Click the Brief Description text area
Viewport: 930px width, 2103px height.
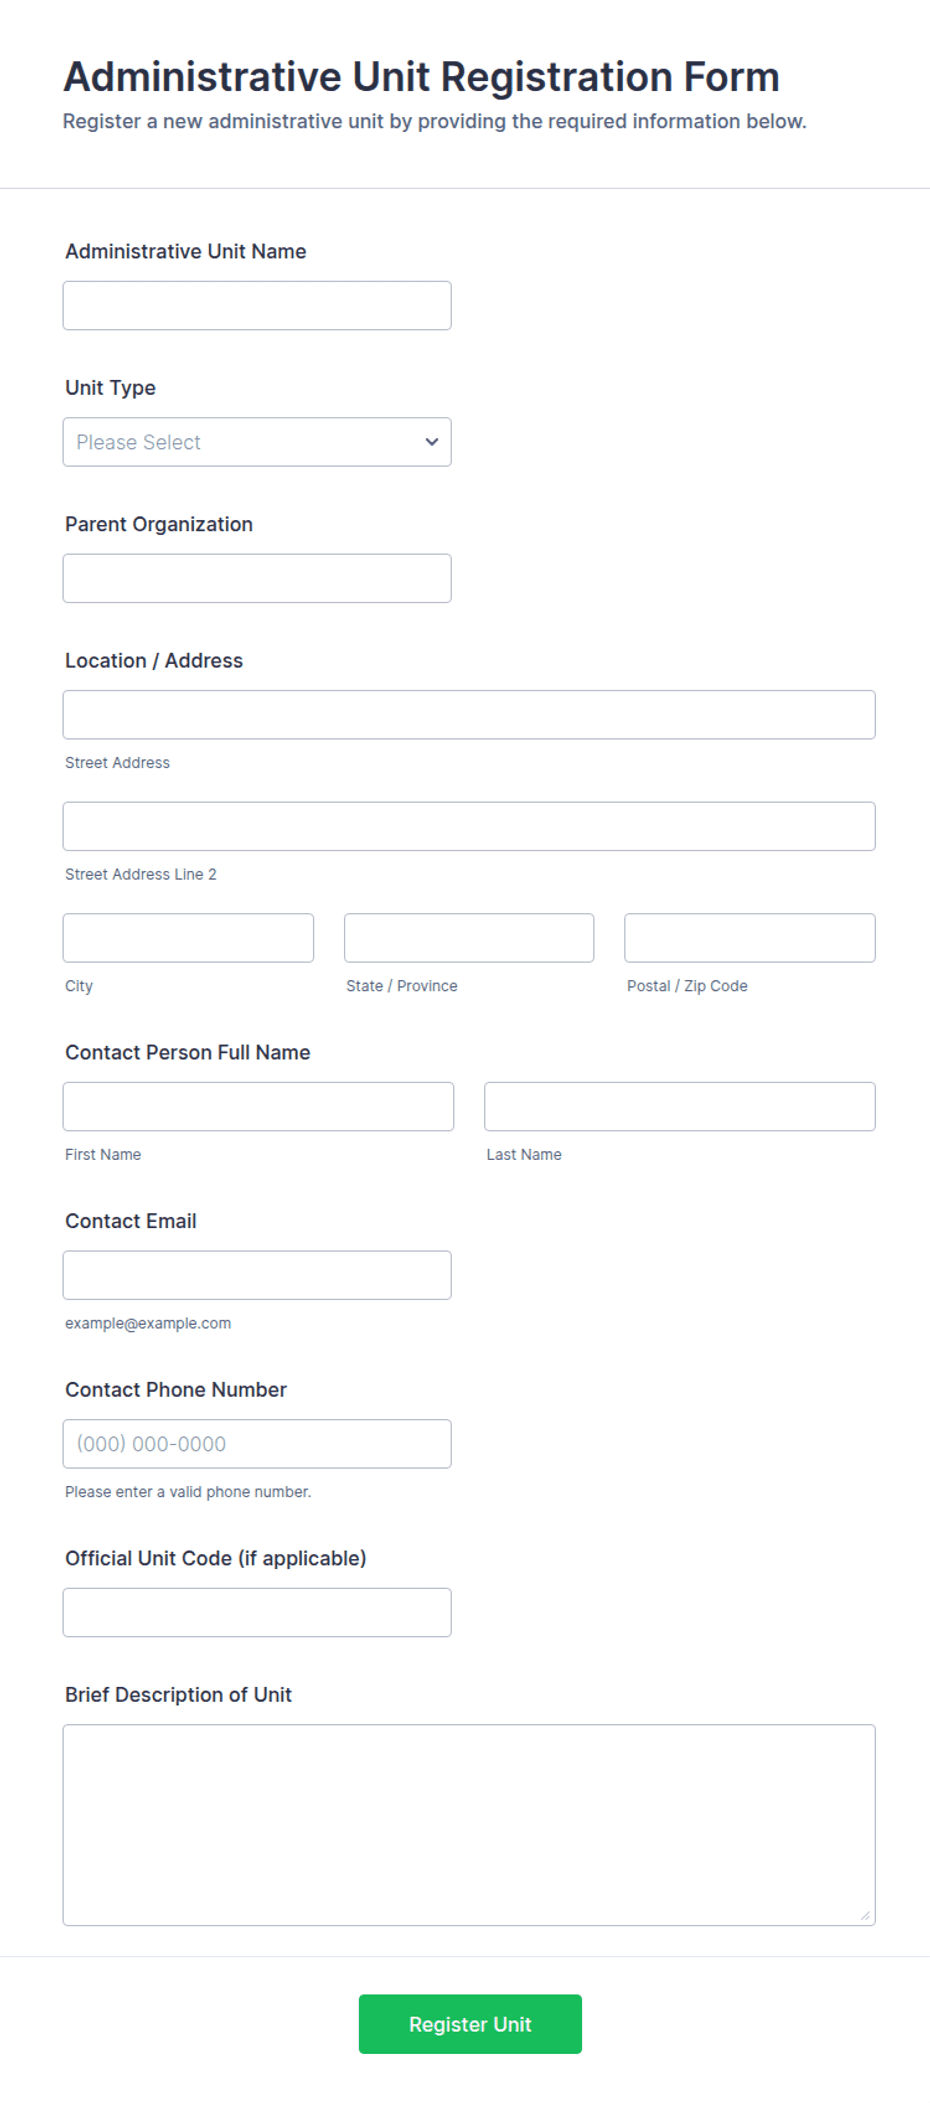pos(469,1825)
